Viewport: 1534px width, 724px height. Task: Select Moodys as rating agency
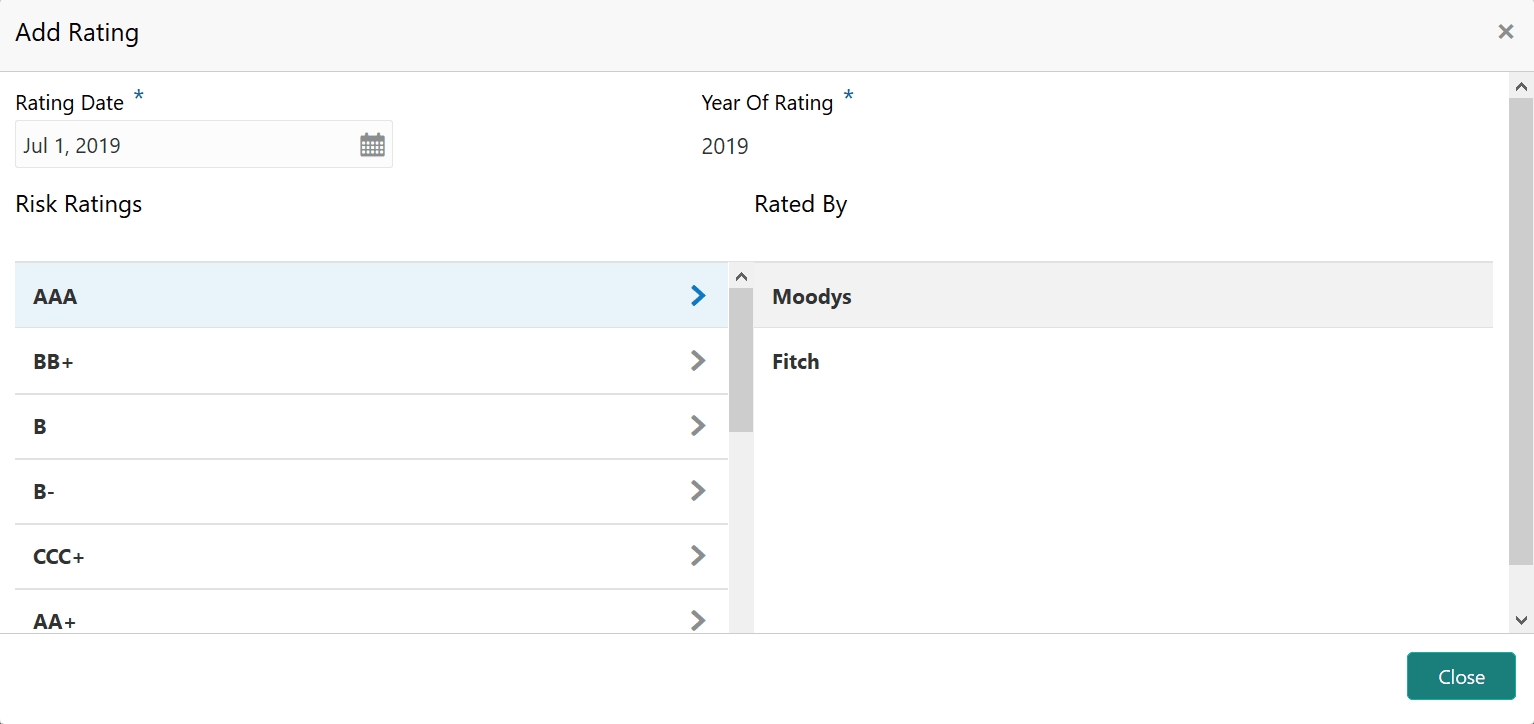[812, 297]
